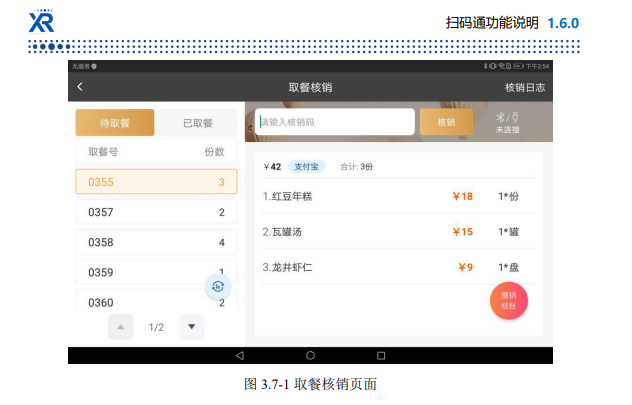Click the figure caption 图 3.7-1 取餐核销页面

[310, 384]
